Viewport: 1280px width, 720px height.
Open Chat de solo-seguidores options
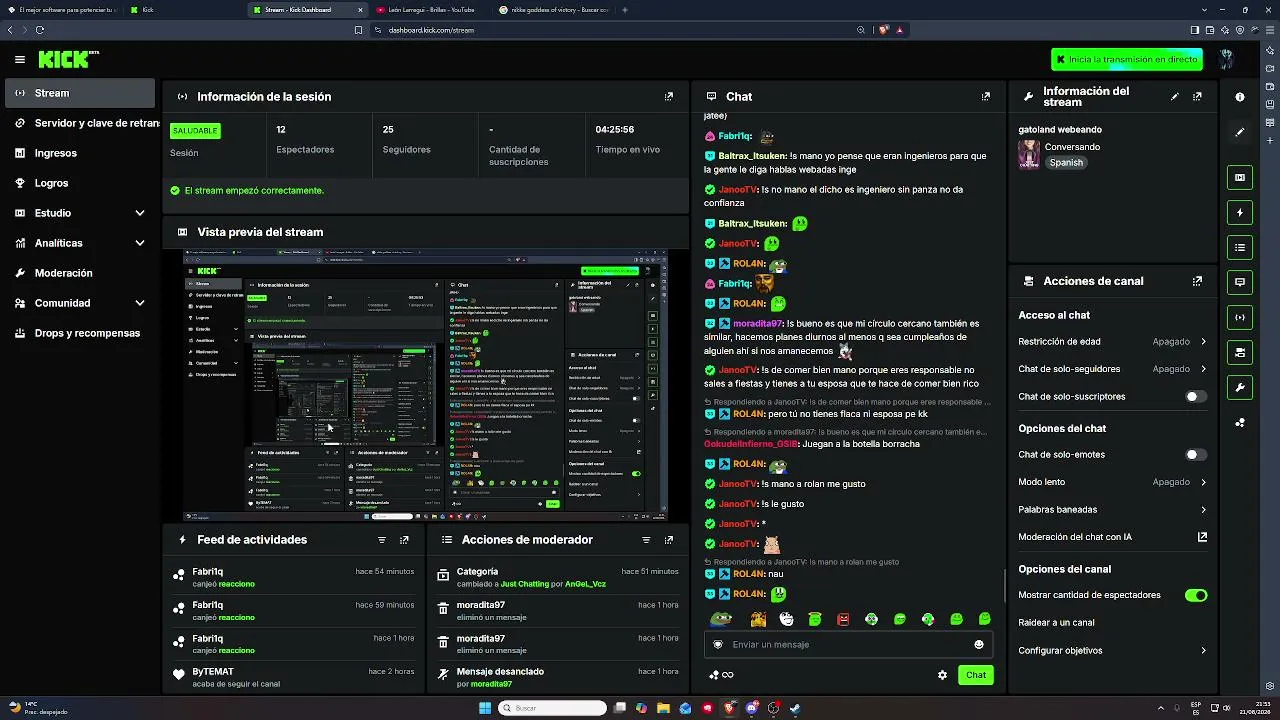click(x=1112, y=369)
